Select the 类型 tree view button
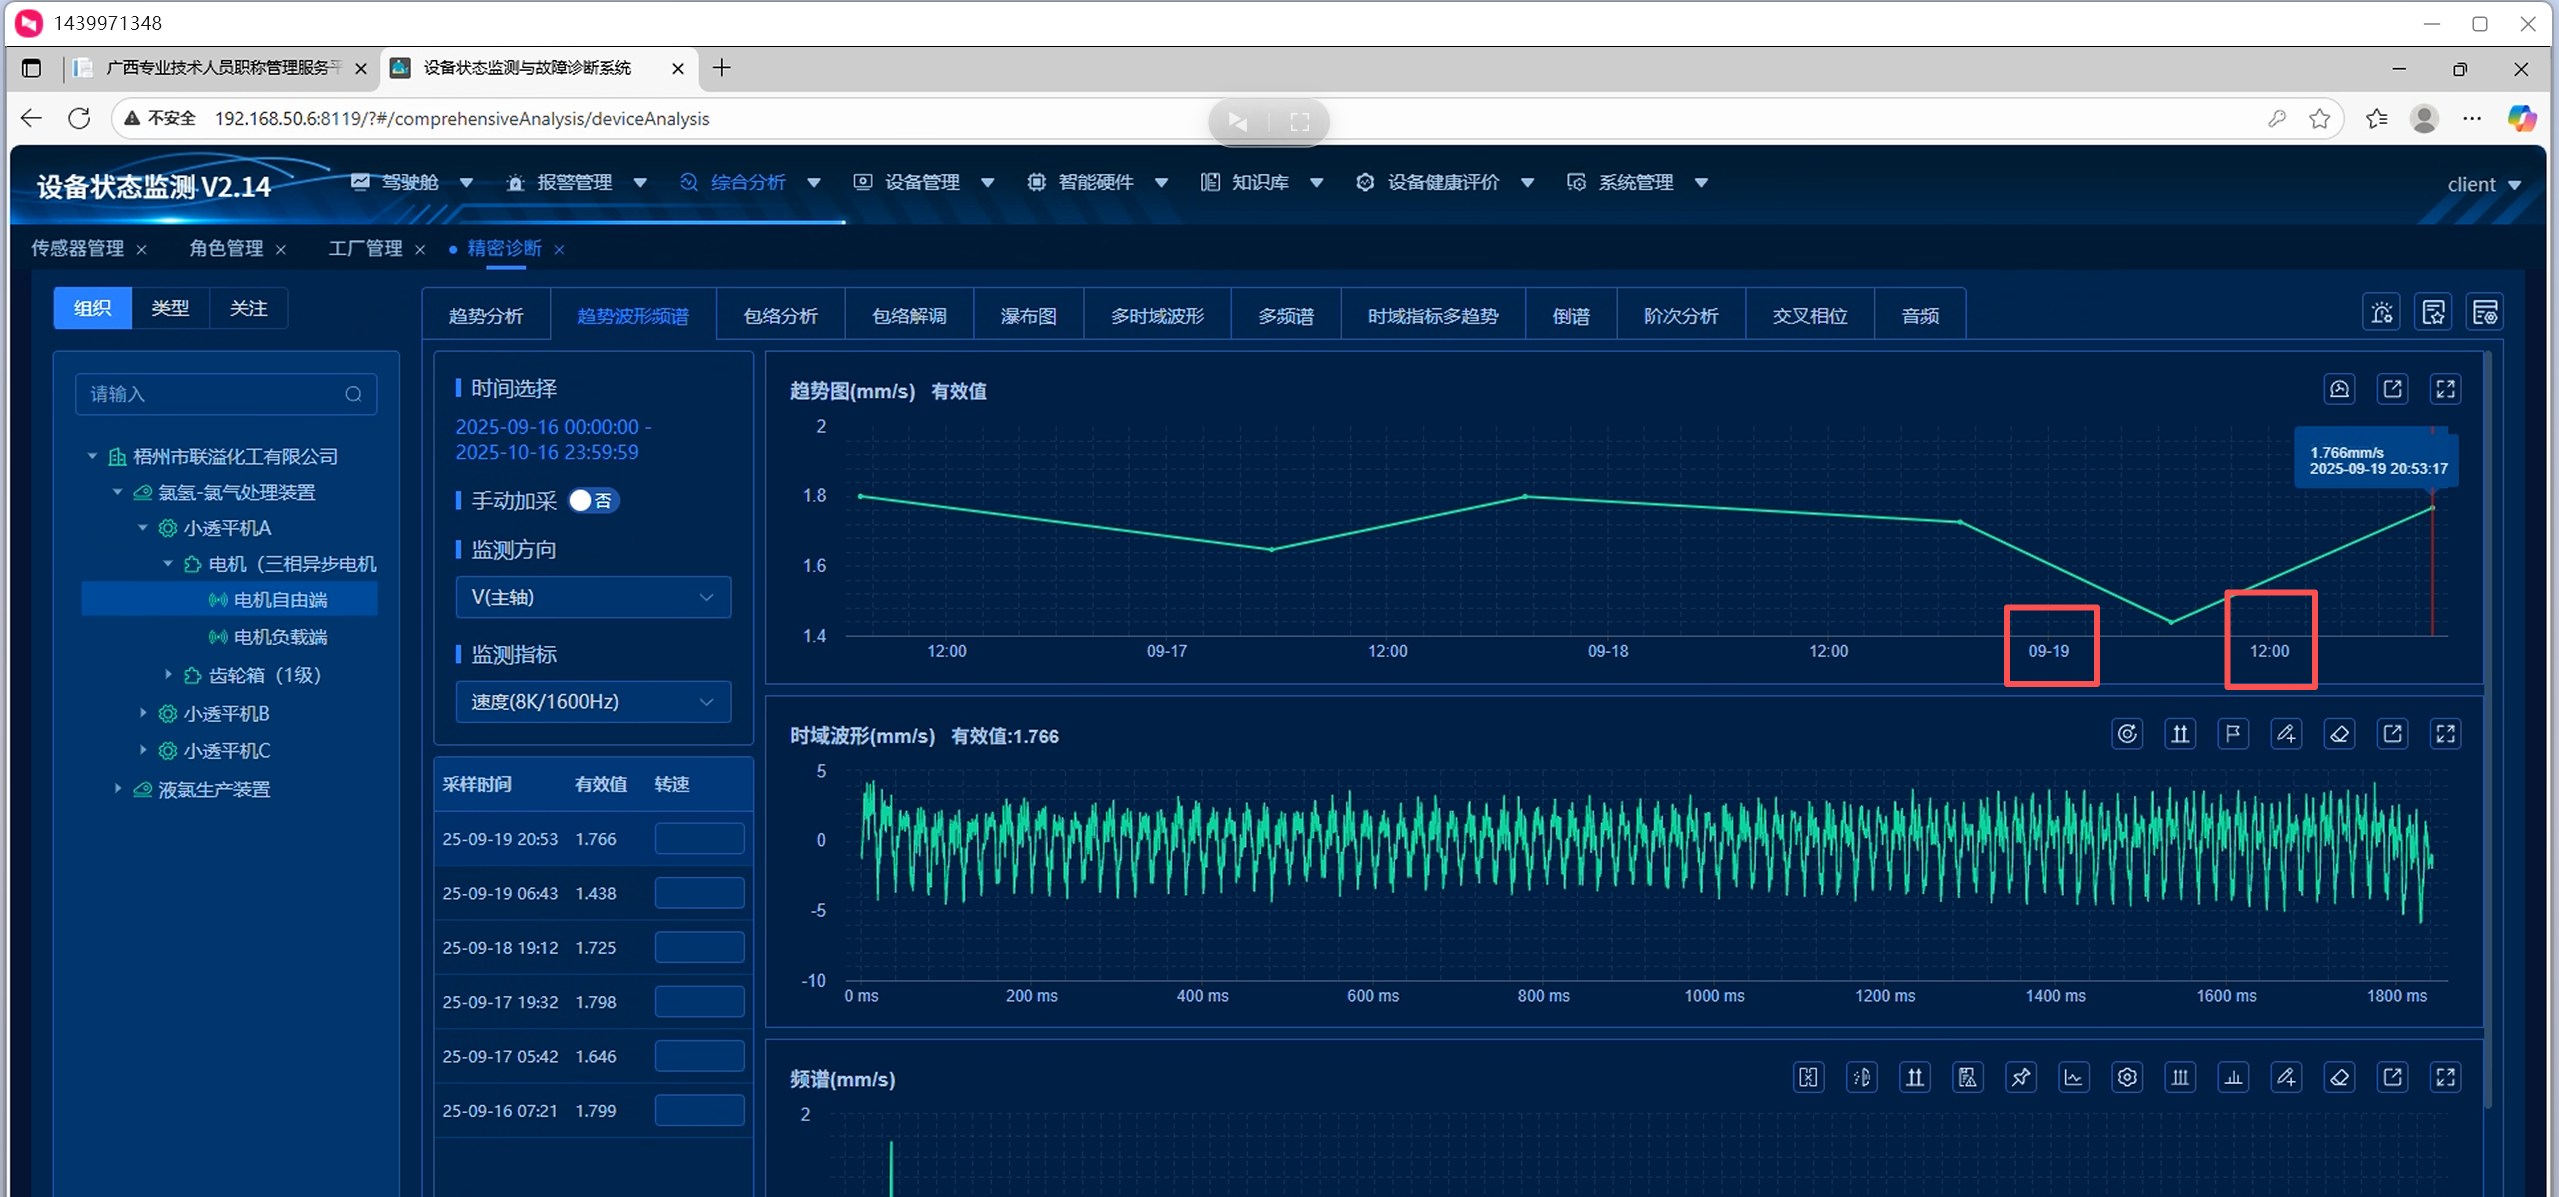 coord(170,308)
